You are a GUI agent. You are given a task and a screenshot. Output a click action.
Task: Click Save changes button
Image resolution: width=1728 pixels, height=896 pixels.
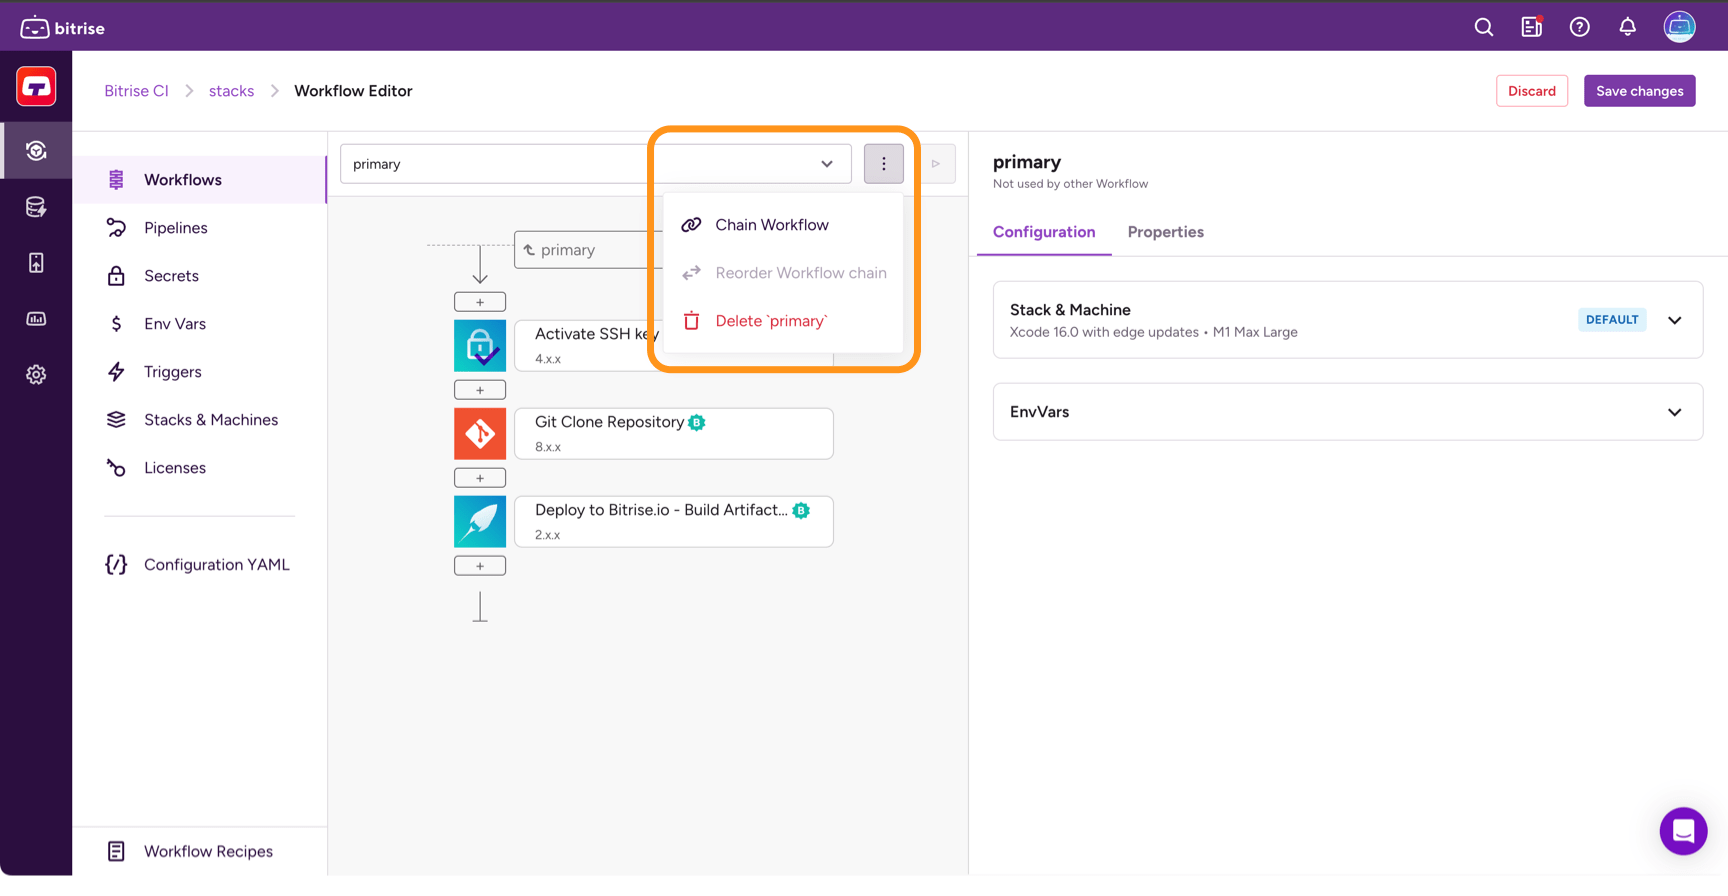tap(1640, 91)
